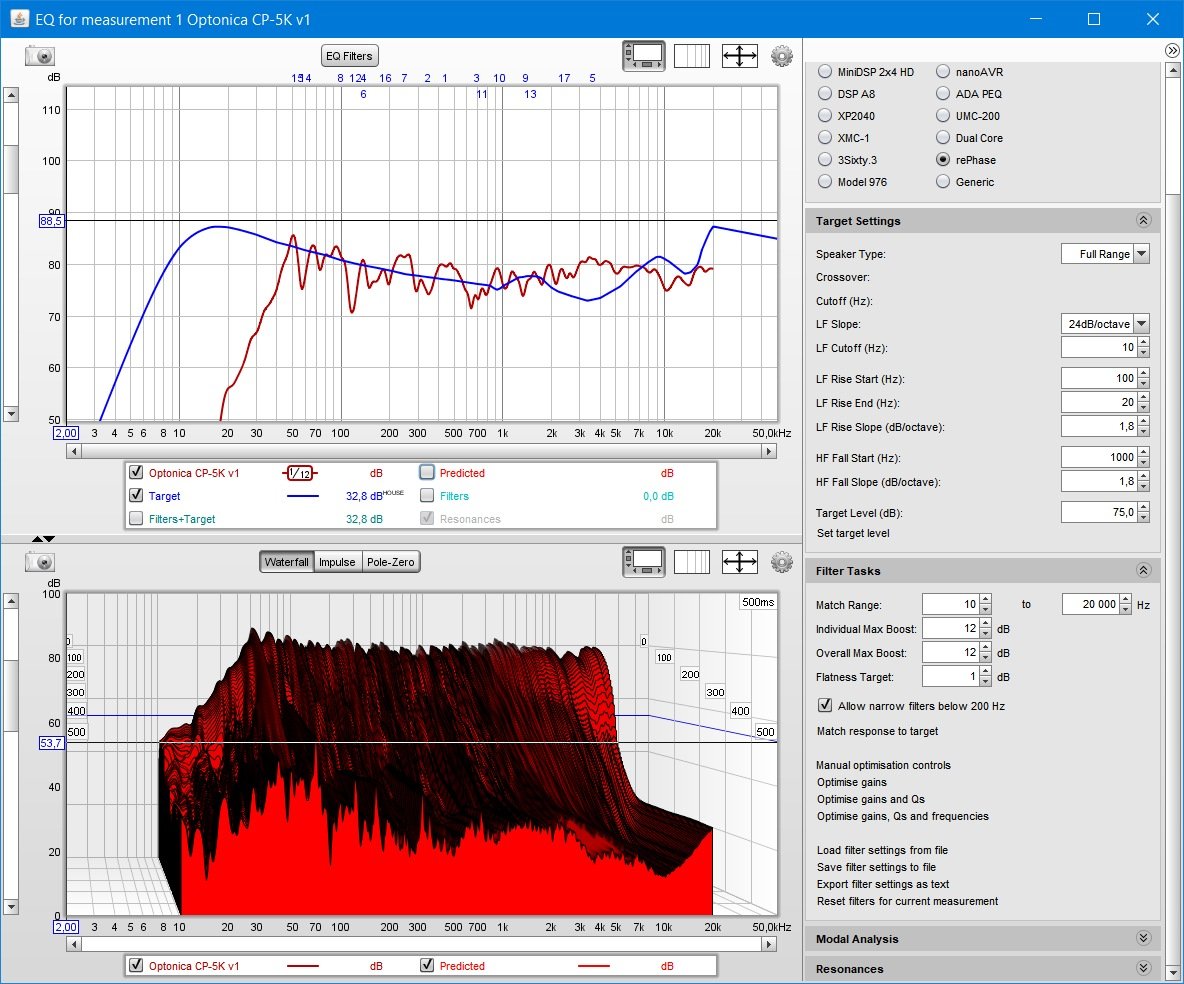1184x984 pixels.
Task: Enable the Filters+Target trace checkbox
Action: [x=136, y=518]
